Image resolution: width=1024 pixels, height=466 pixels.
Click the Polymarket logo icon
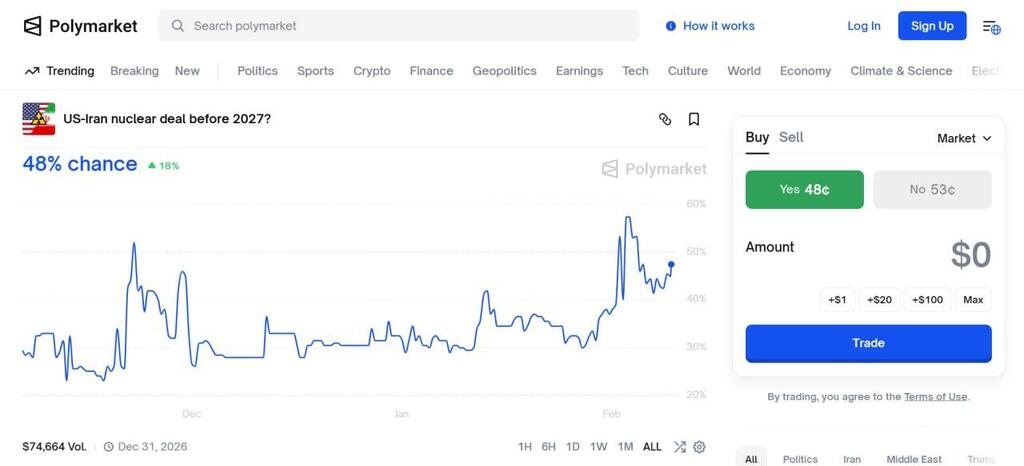pos(32,26)
